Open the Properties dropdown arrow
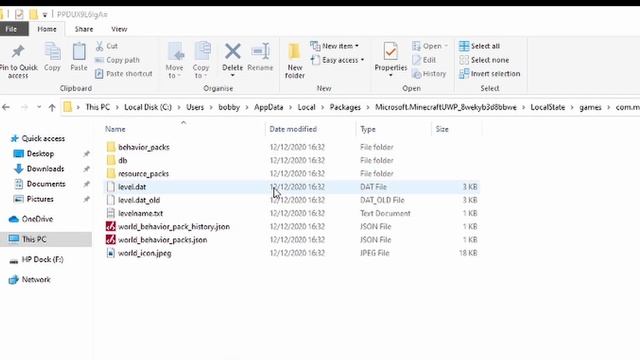 [x=391, y=76]
